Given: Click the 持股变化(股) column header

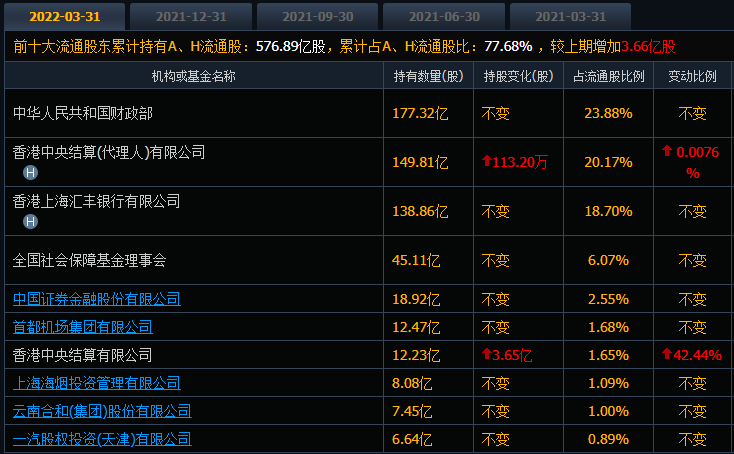Looking at the screenshot, I should click(x=518, y=76).
